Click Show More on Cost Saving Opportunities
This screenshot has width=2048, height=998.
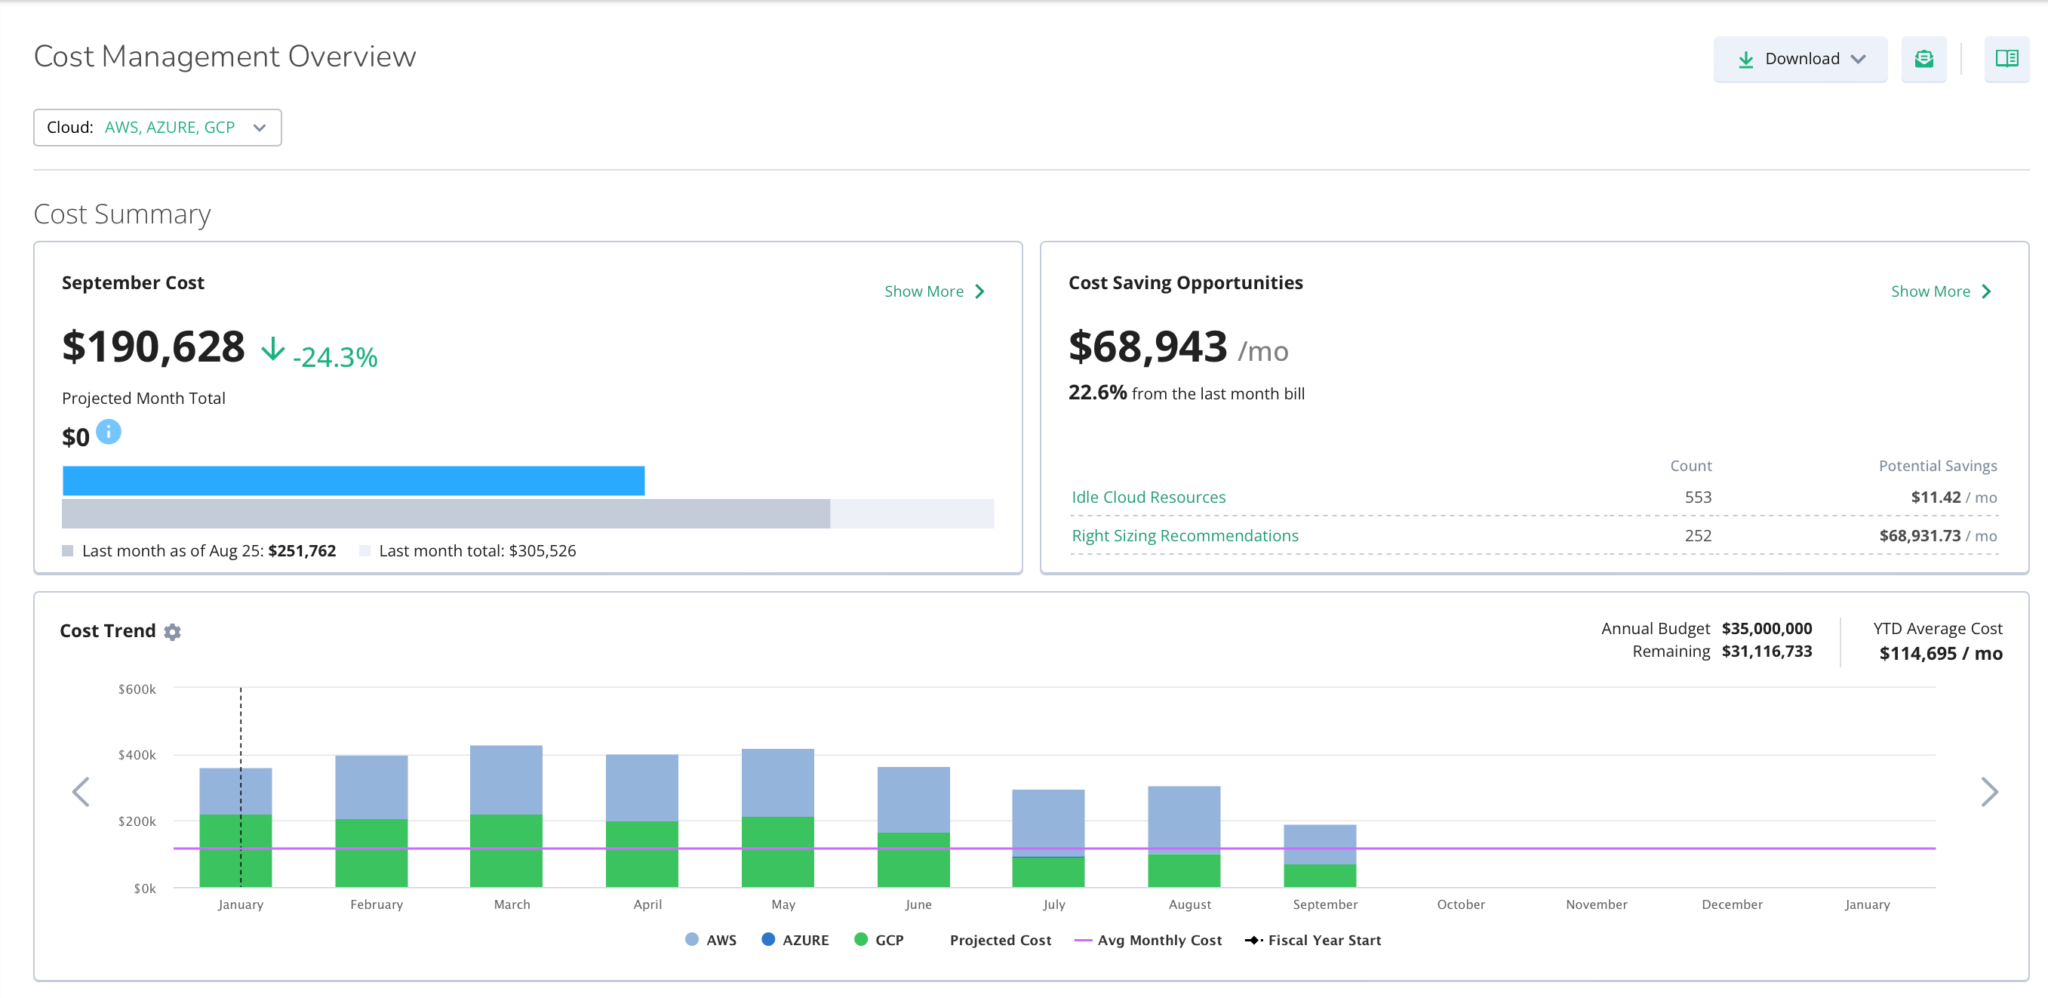(1940, 291)
